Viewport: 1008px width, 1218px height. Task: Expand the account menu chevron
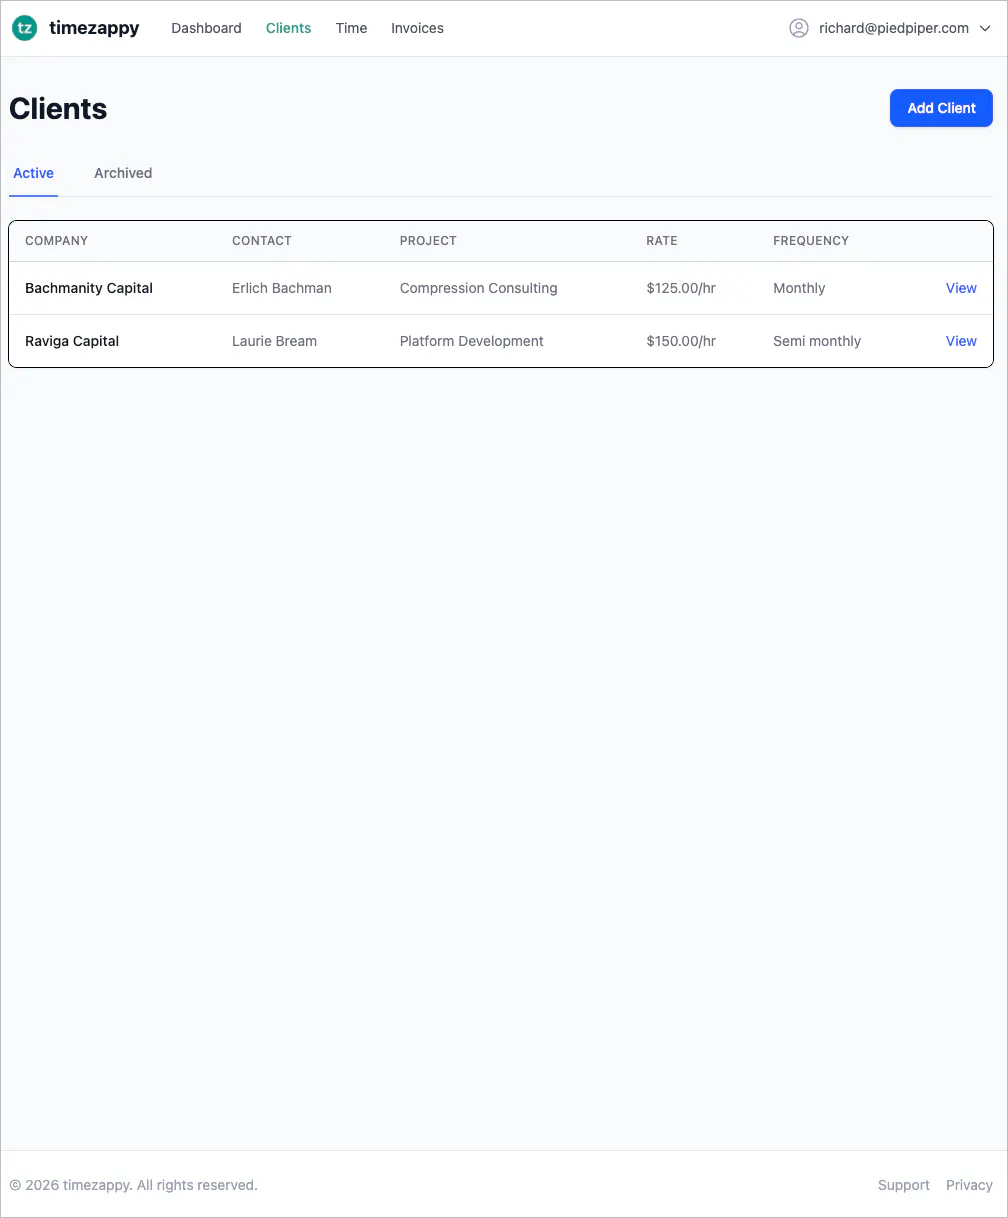(985, 28)
